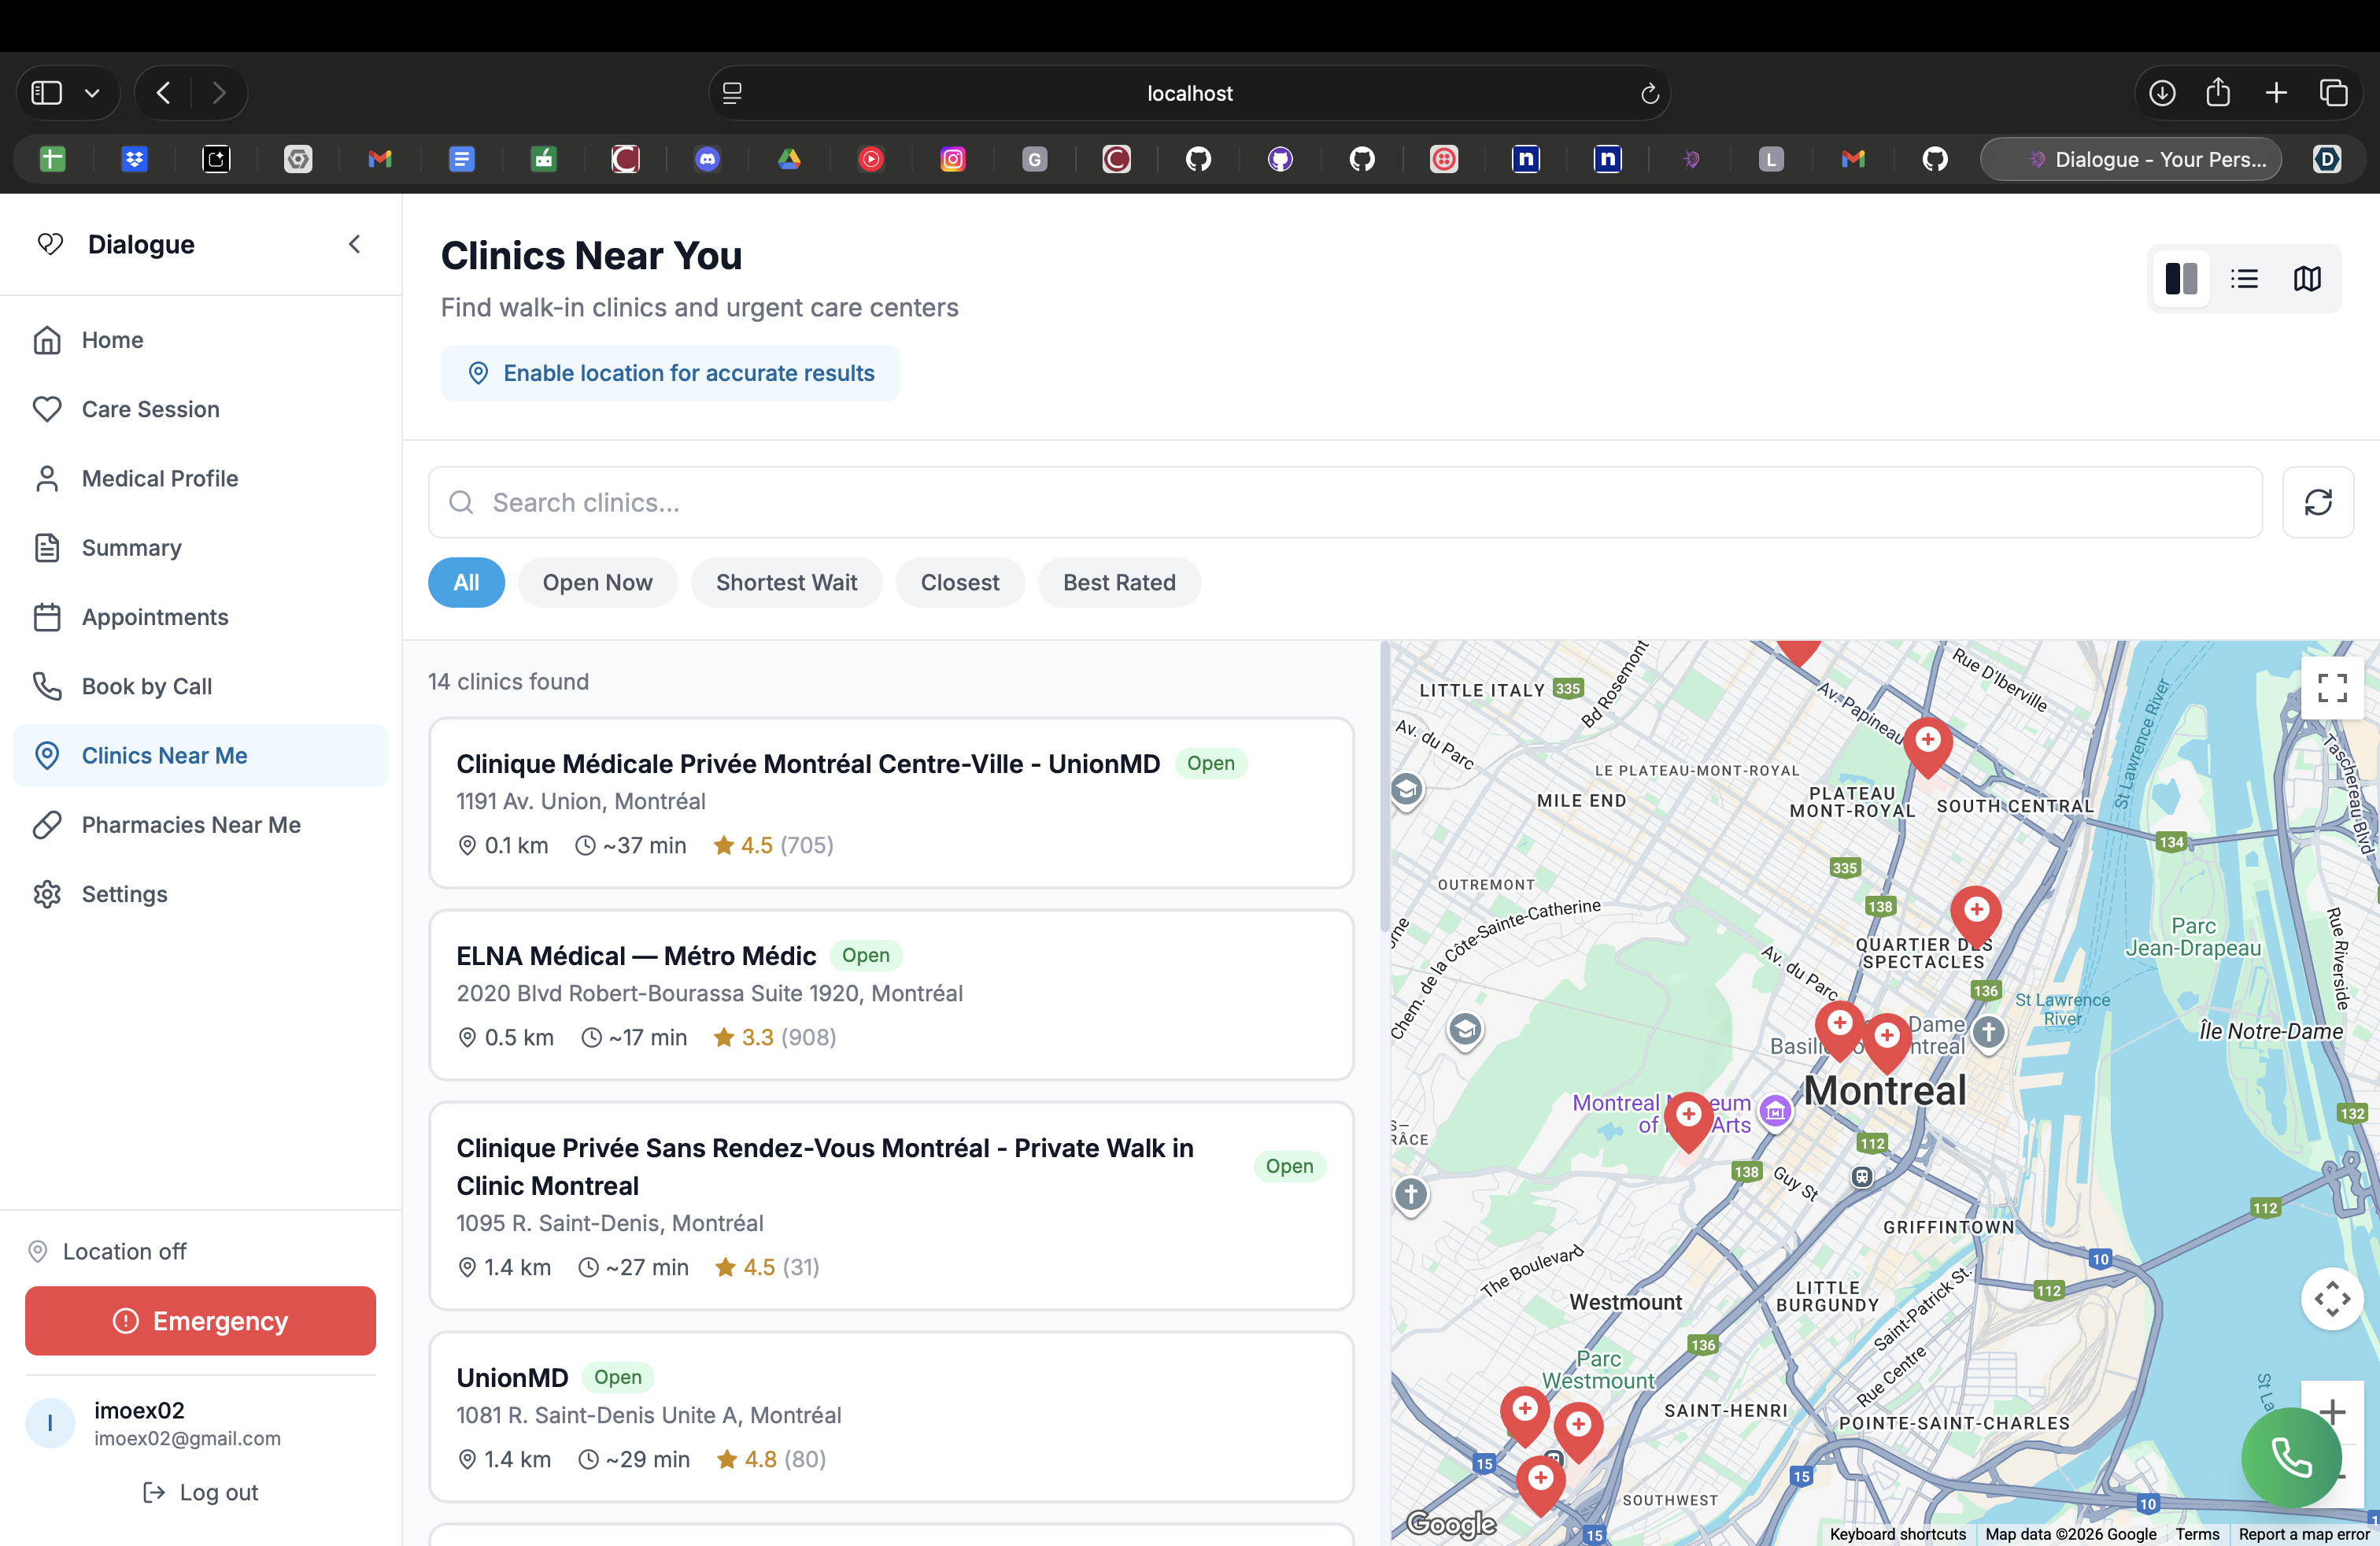Click the green phone call floating button
2380x1546 pixels.
pyautogui.click(x=2290, y=1457)
